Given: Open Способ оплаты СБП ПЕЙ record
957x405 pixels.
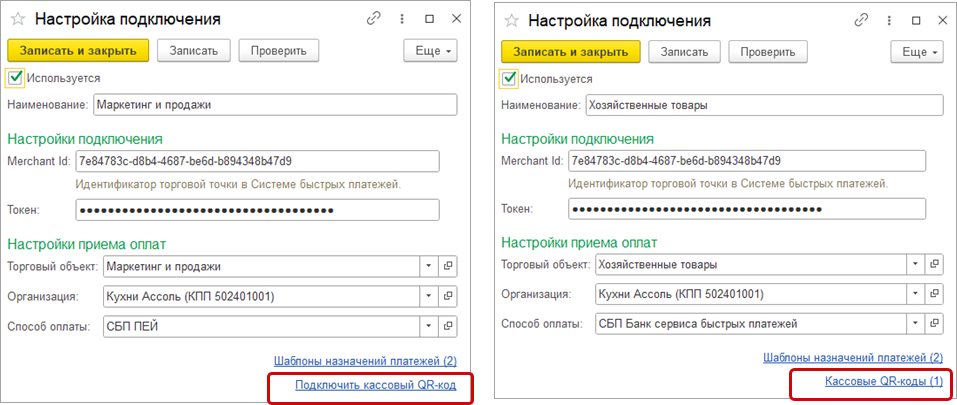Looking at the screenshot, I should pyautogui.click(x=448, y=326).
